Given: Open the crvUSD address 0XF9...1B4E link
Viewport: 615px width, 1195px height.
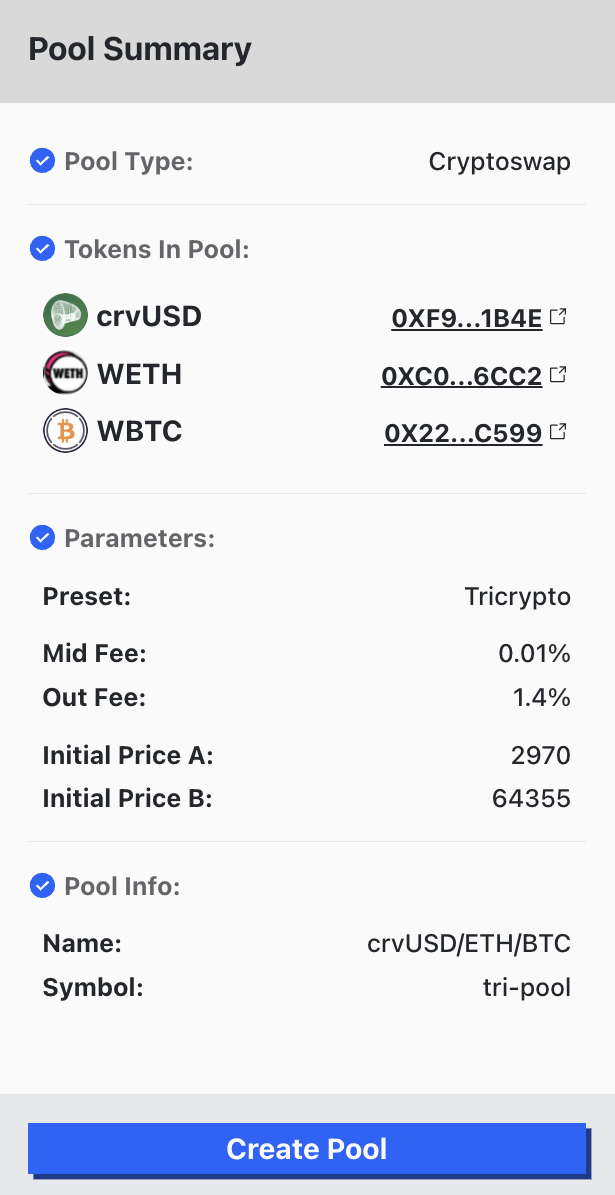Looking at the screenshot, I should coord(466,318).
